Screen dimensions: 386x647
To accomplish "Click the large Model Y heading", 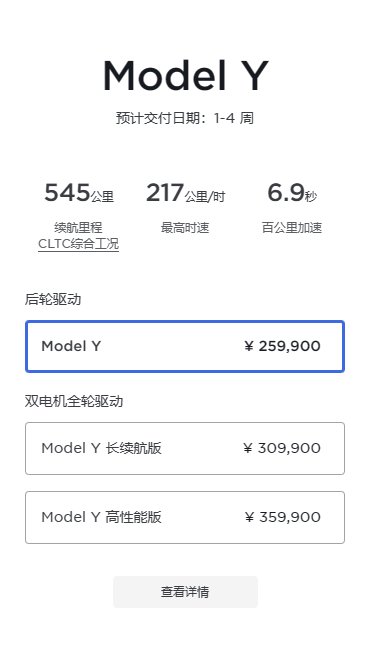I will (186, 76).
